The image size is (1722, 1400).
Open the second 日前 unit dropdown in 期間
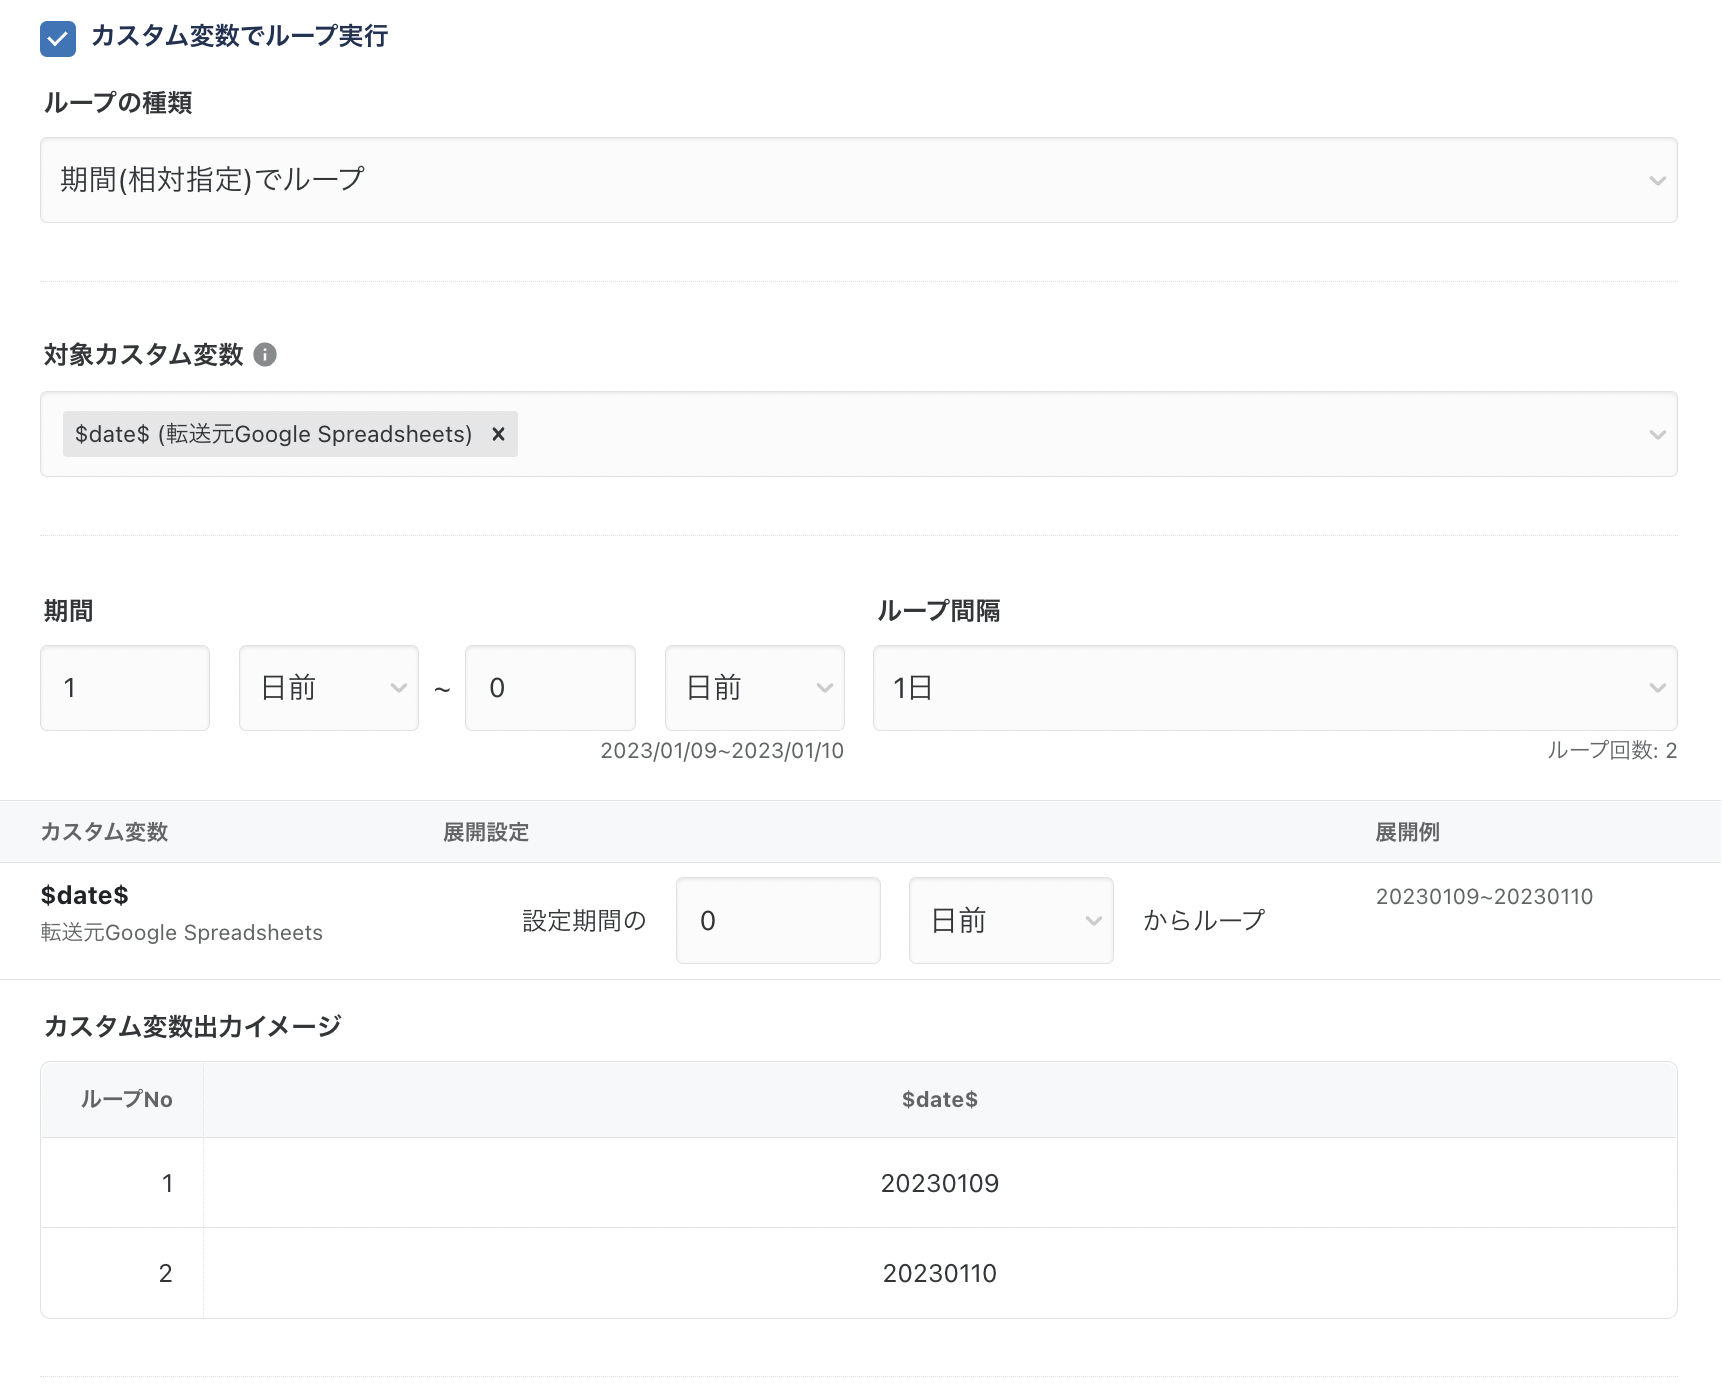coord(755,688)
